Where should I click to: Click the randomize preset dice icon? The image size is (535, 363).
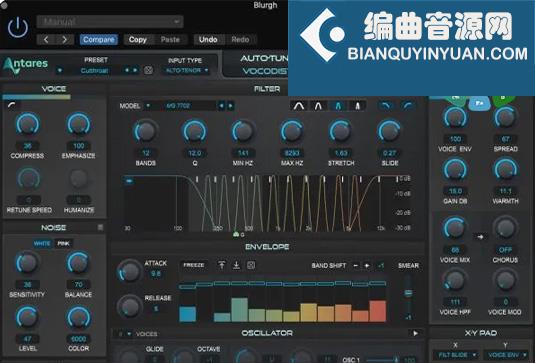(148, 70)
